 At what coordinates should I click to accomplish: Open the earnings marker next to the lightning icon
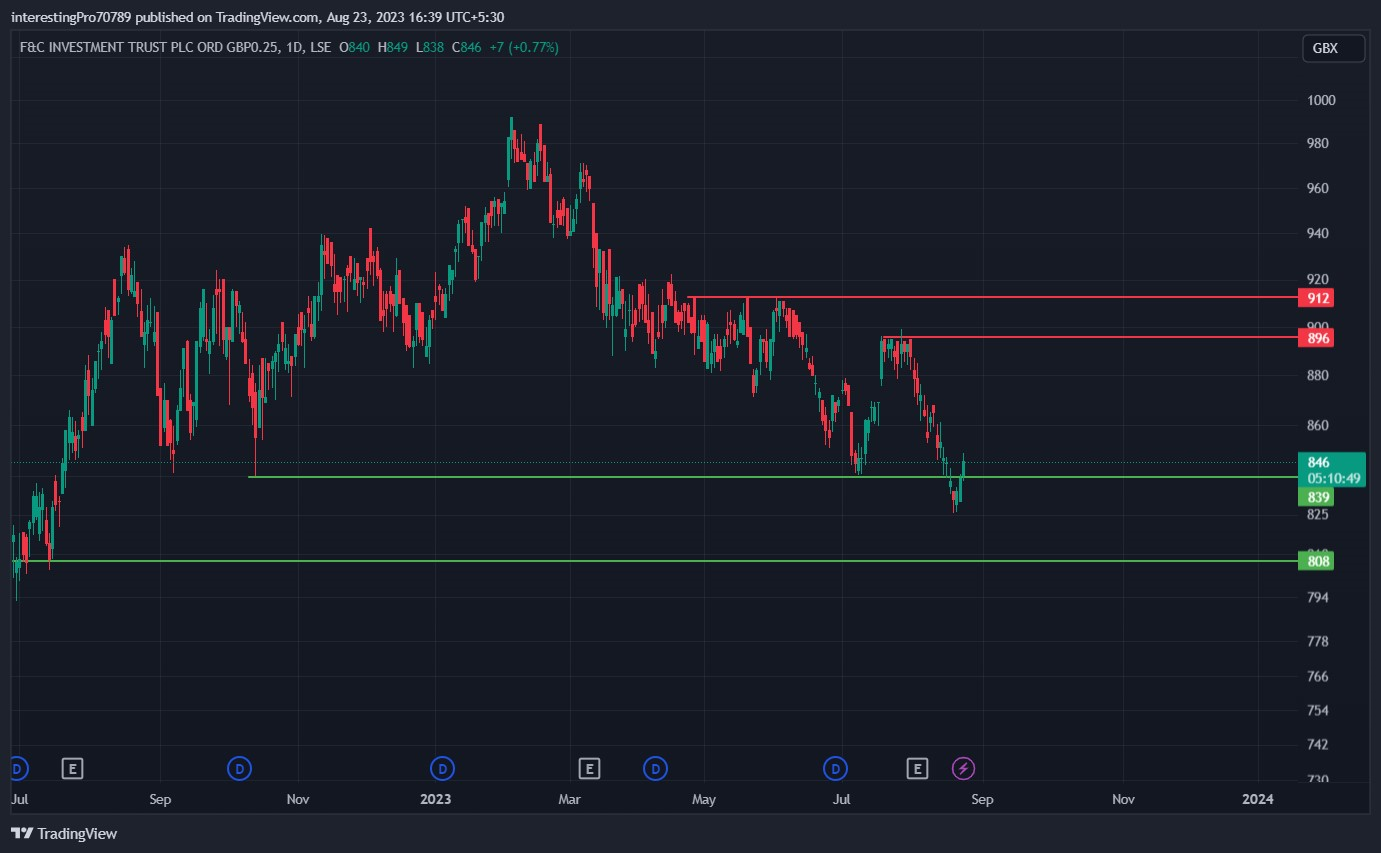click(x=917, y=768)
